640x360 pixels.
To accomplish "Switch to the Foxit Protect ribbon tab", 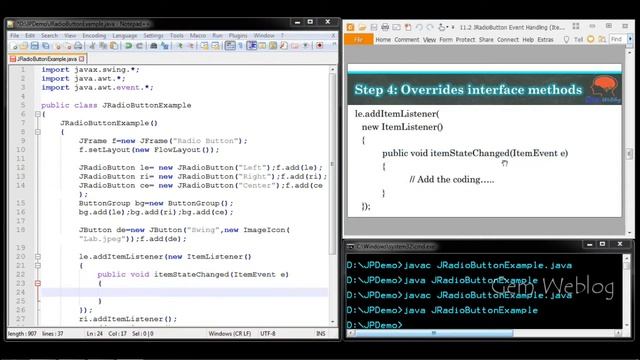I will tap(465, 40).
